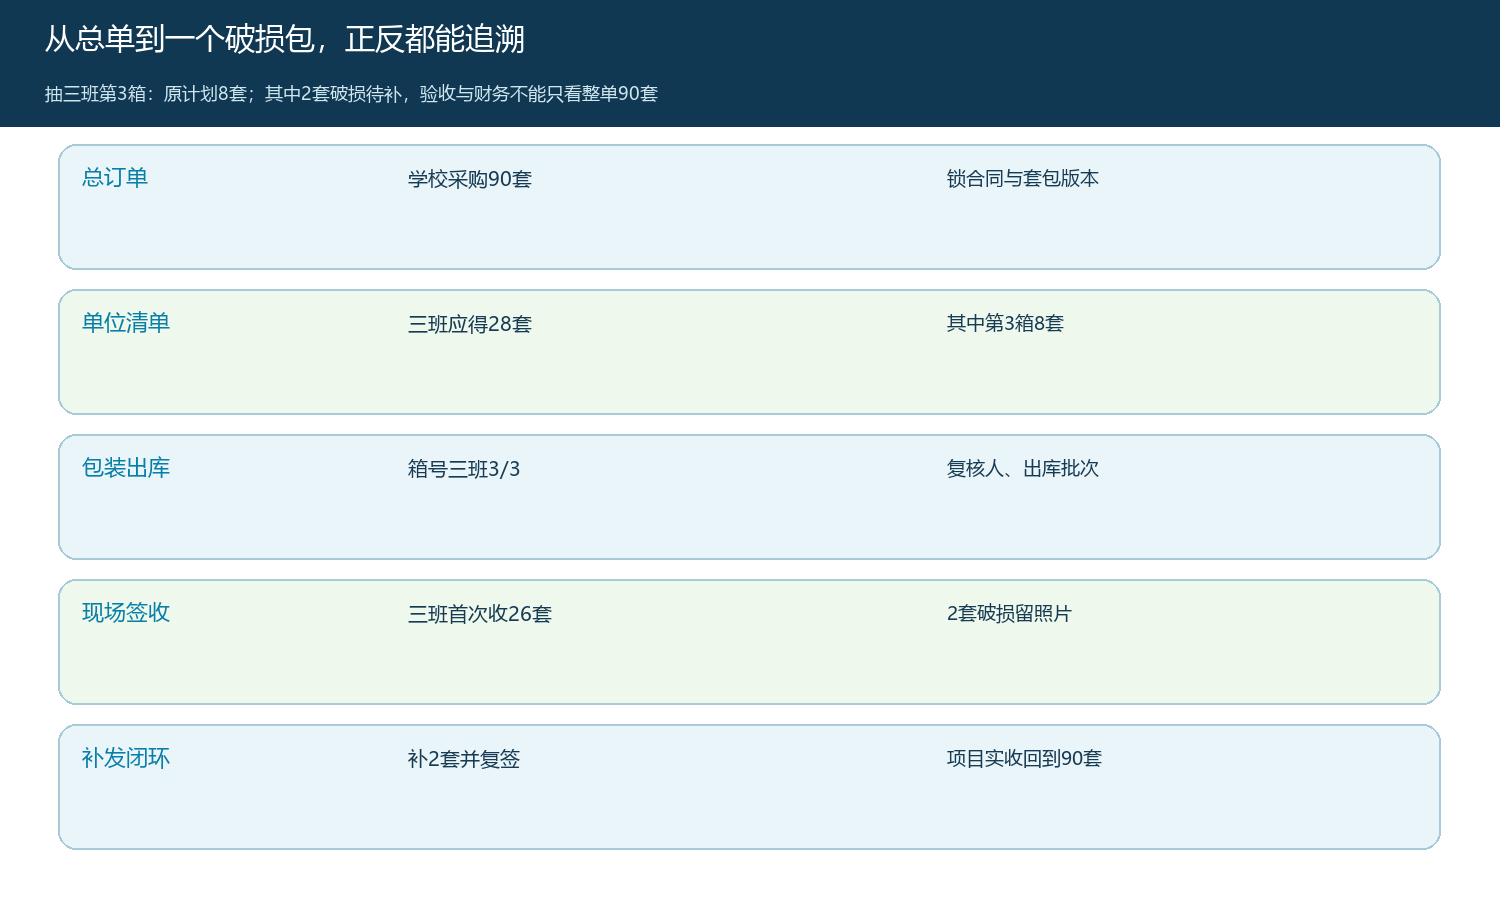The height and width of the screenshot is (920, 1500).
Task: Click the 单位清单 row heading
Action: (x=126, y=323)
